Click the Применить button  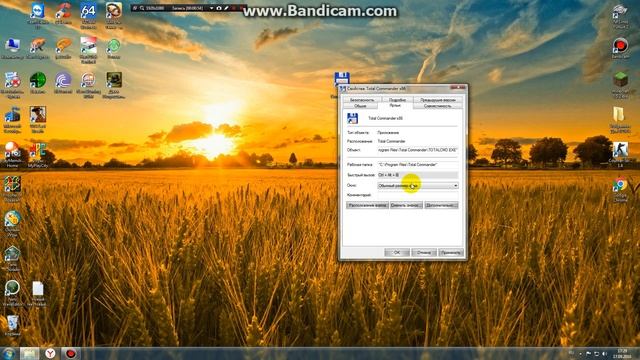click(x=451, y=253)
